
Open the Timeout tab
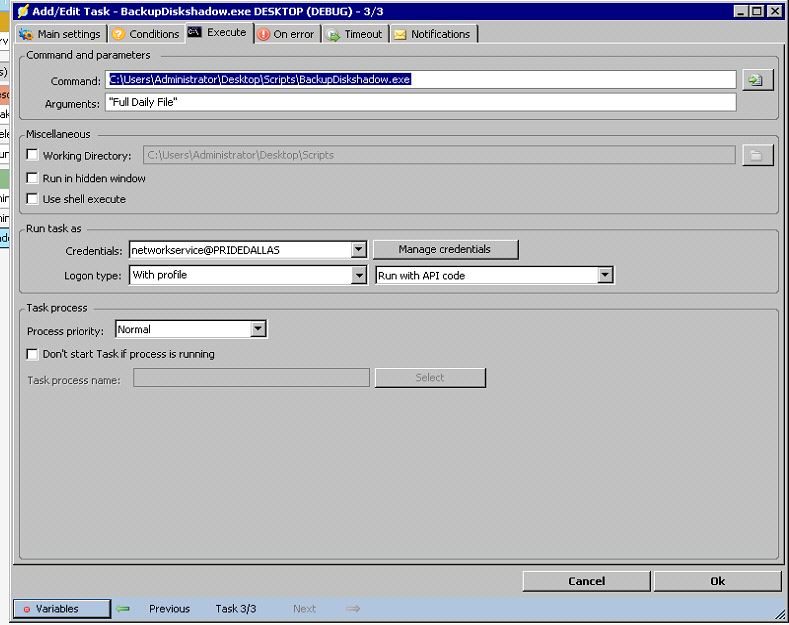pos(355,34)
